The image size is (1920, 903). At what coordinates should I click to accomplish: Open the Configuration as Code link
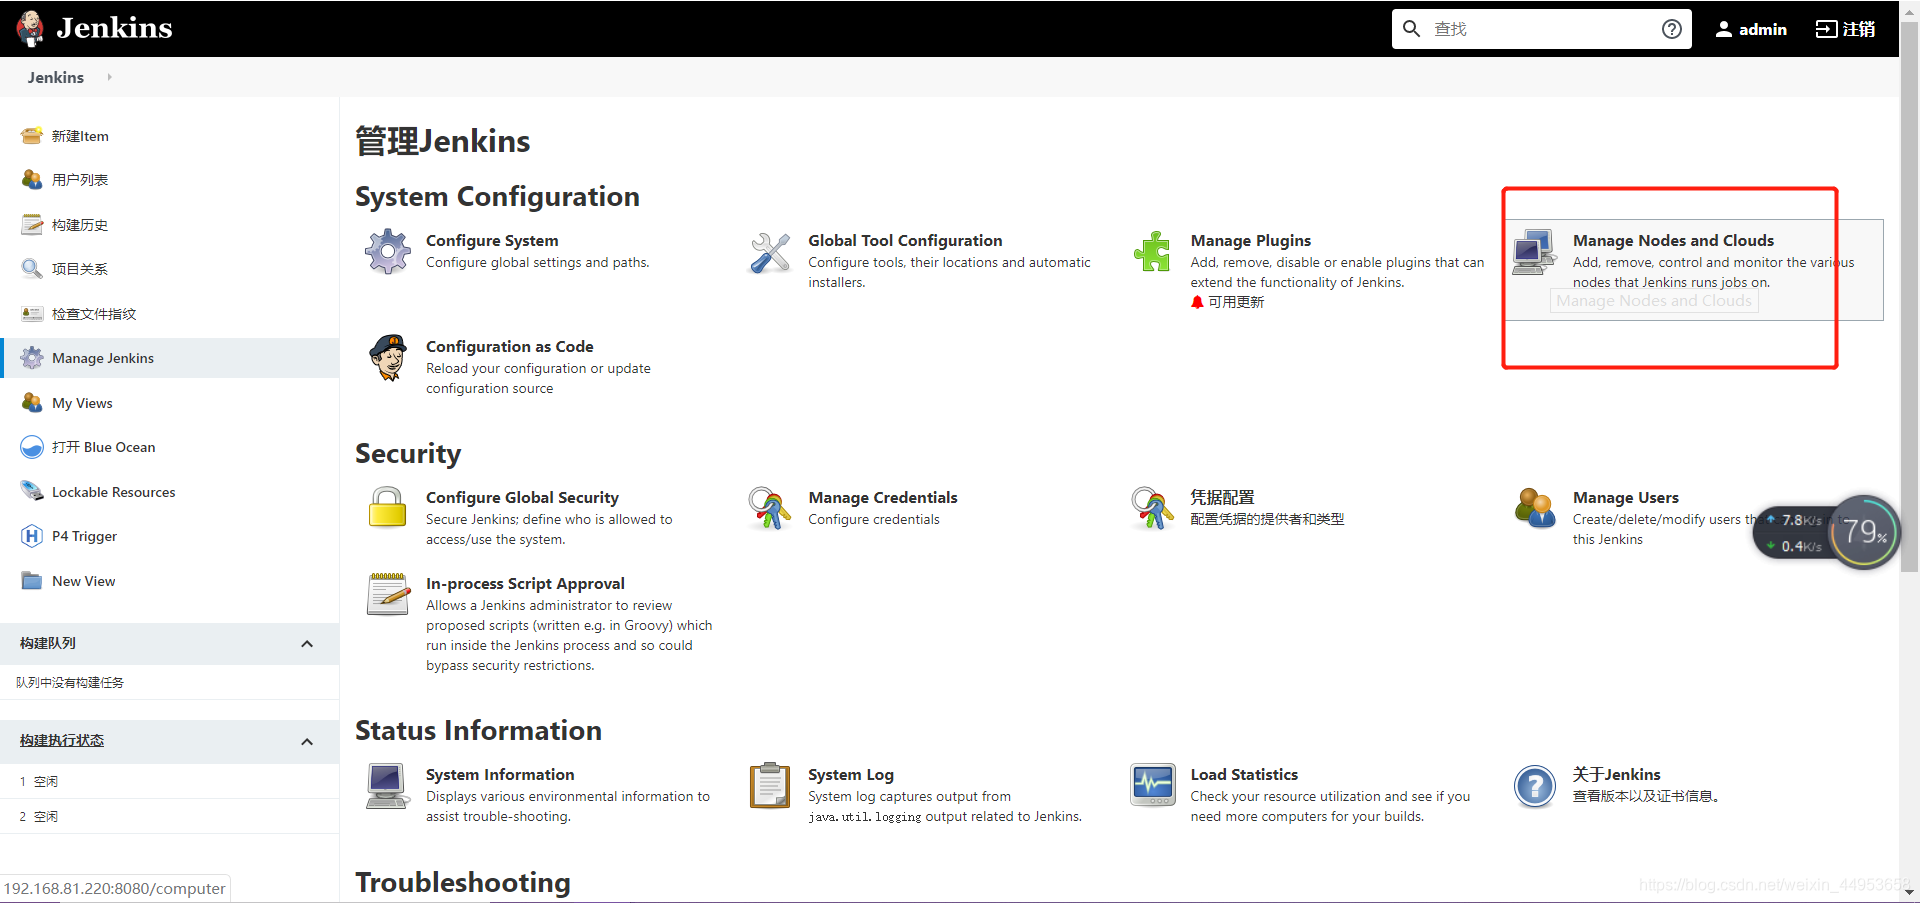(509, 346)
